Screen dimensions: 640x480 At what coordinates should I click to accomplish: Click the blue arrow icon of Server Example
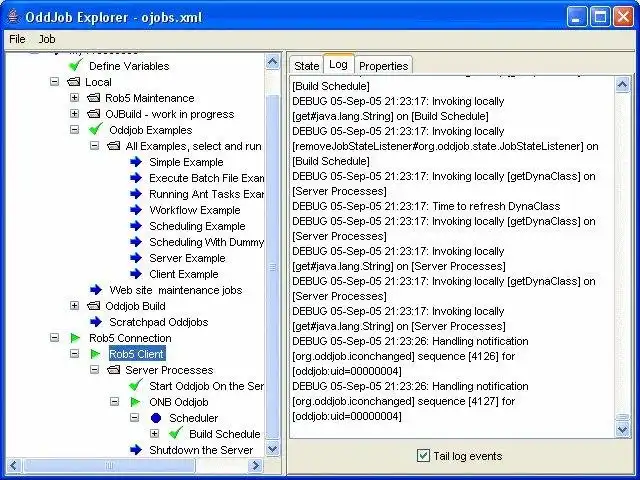[x=136, y=258]
